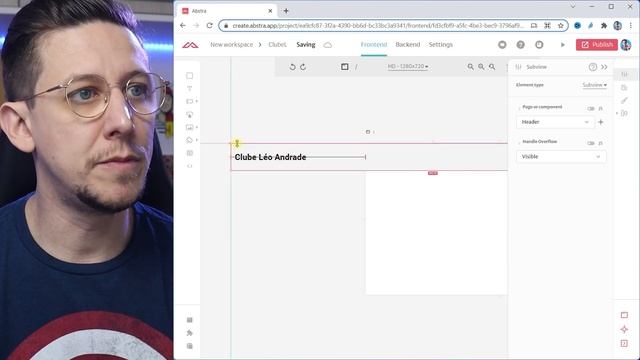Image resolution: width=640 pixels, height=360 pixels.
Task: Expand the input tool submenu arrow
Action: pyautogui.click(x=197, y=101)
